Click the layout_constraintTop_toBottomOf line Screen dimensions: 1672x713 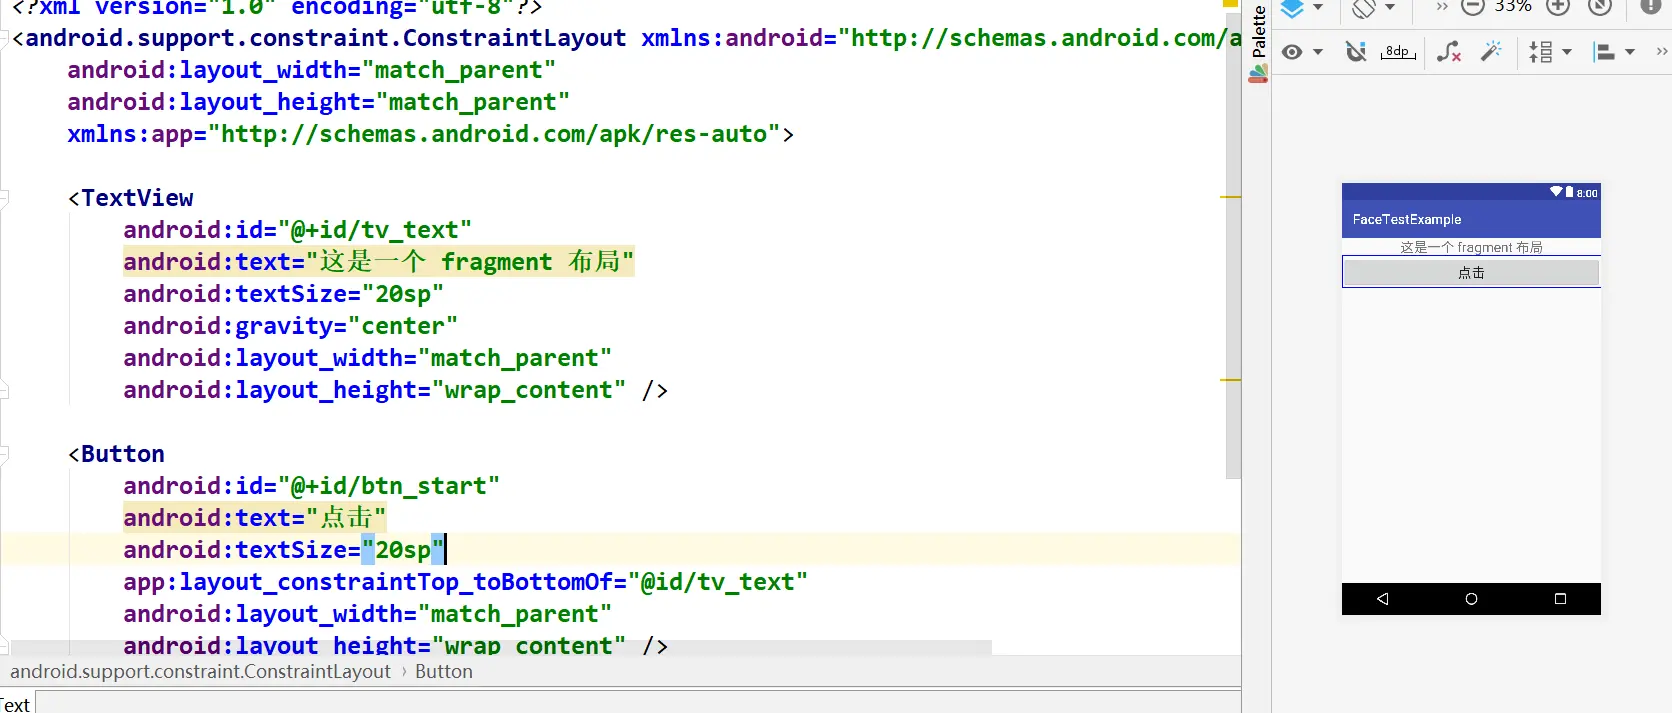(465, 582)
